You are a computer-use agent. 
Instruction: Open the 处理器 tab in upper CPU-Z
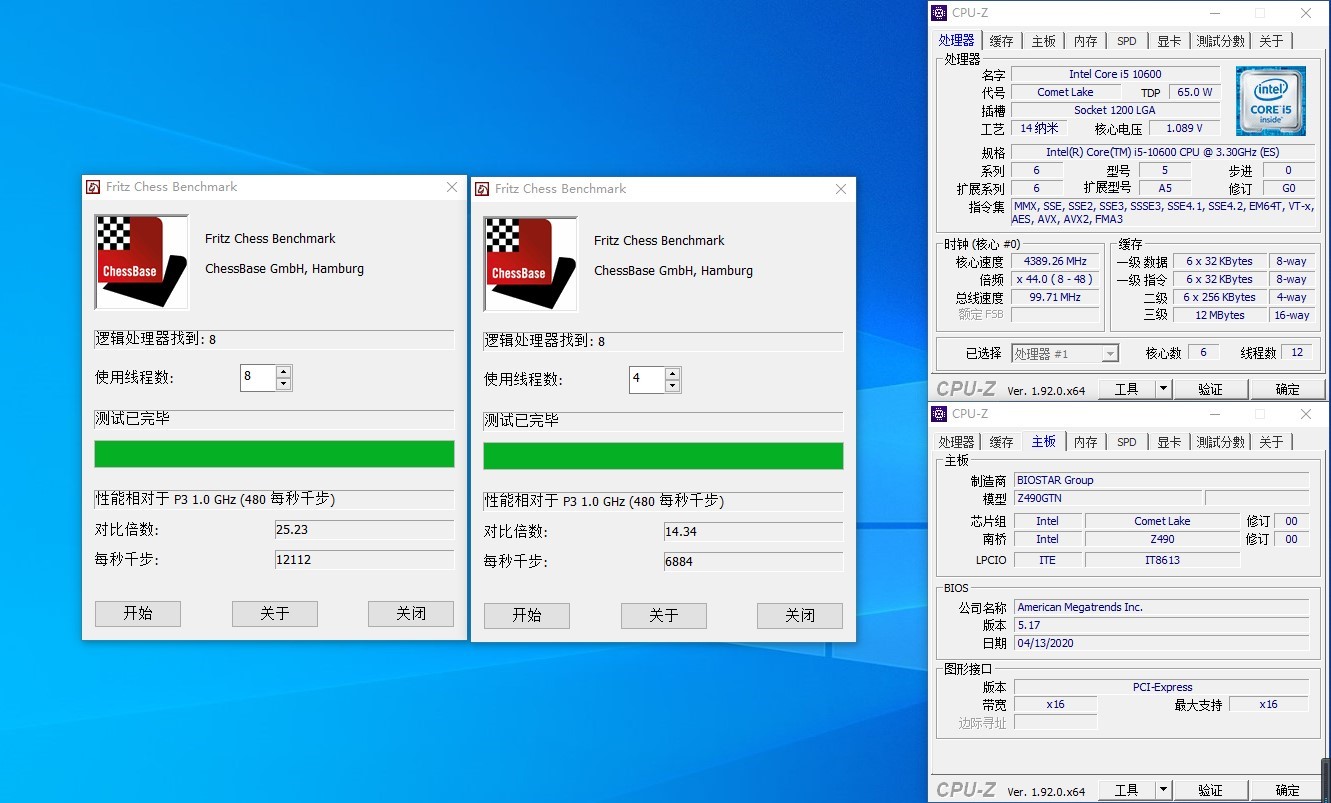click(x=956, y=40)
